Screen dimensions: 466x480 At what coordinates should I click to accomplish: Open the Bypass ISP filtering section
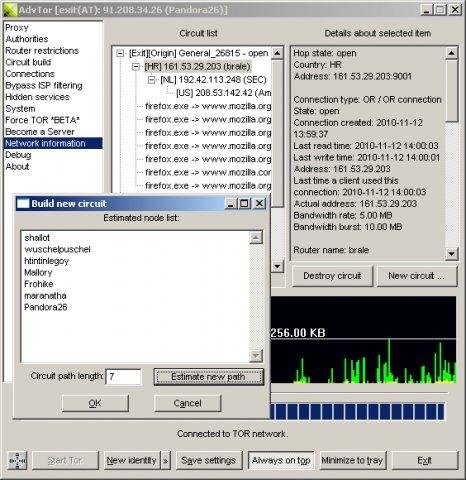[x=44, y=85]
